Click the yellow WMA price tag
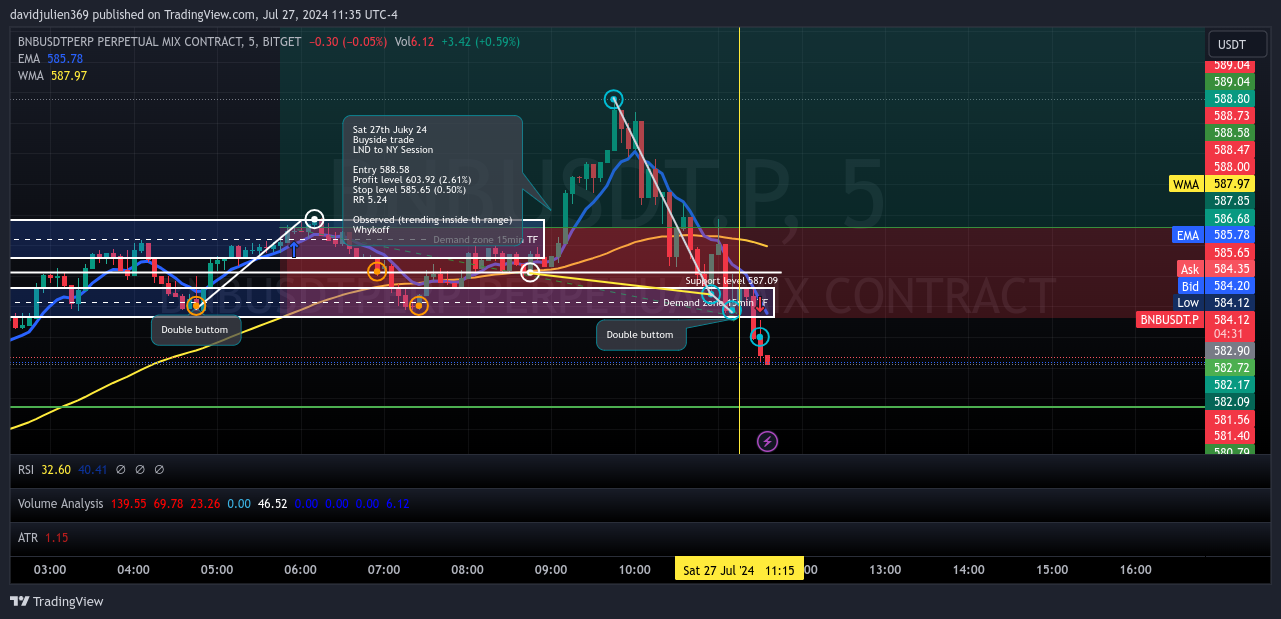 pyautogui.click(x=1186, y=184)
